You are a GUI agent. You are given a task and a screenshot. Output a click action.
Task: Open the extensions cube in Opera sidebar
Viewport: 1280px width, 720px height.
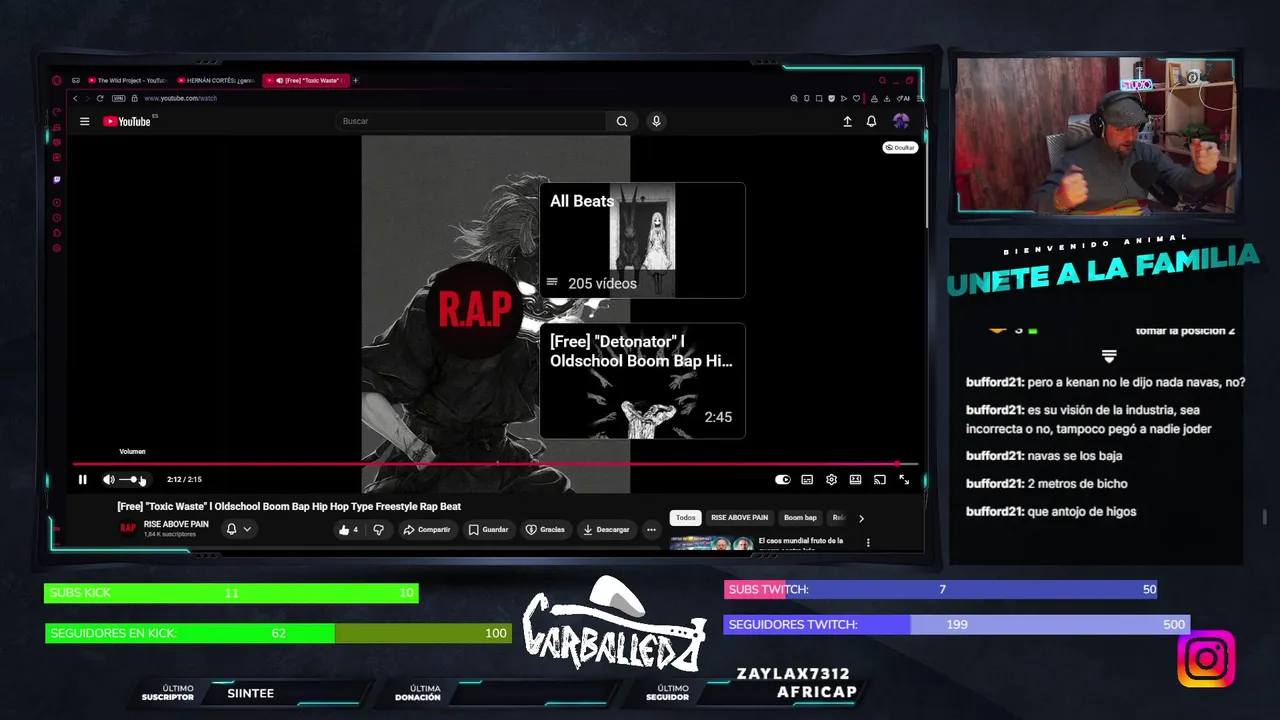[57, 232]
